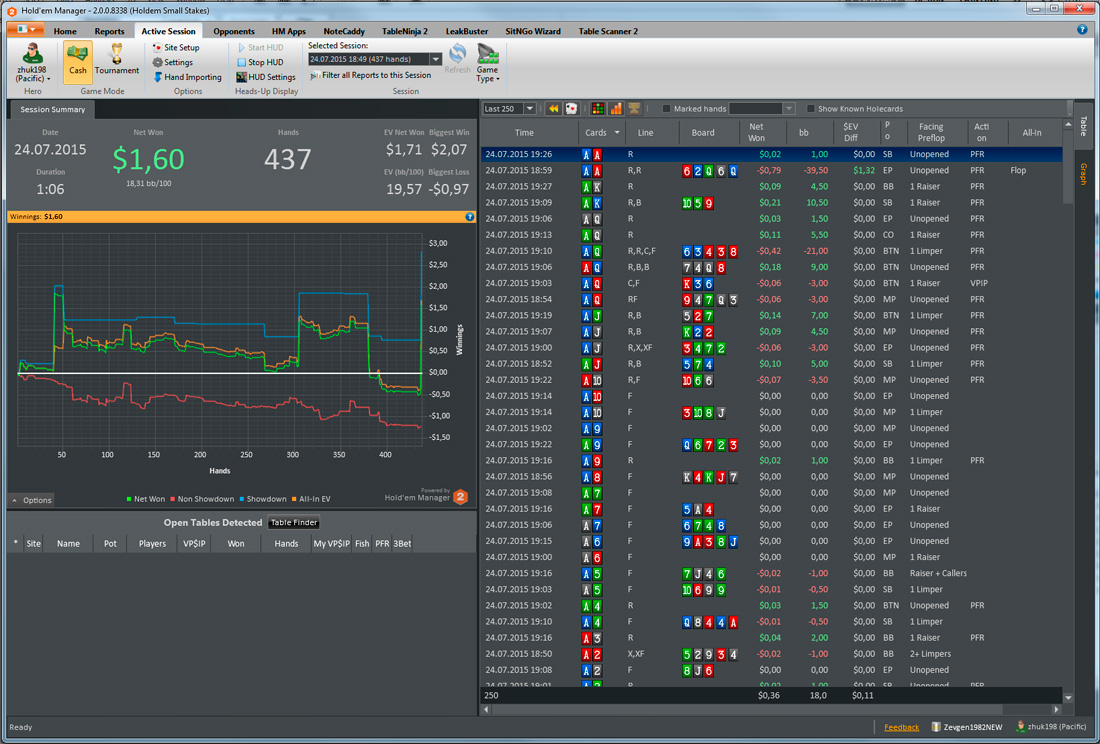Select the Session Summary tab
1100x744 pixels.
coord(53,109)
